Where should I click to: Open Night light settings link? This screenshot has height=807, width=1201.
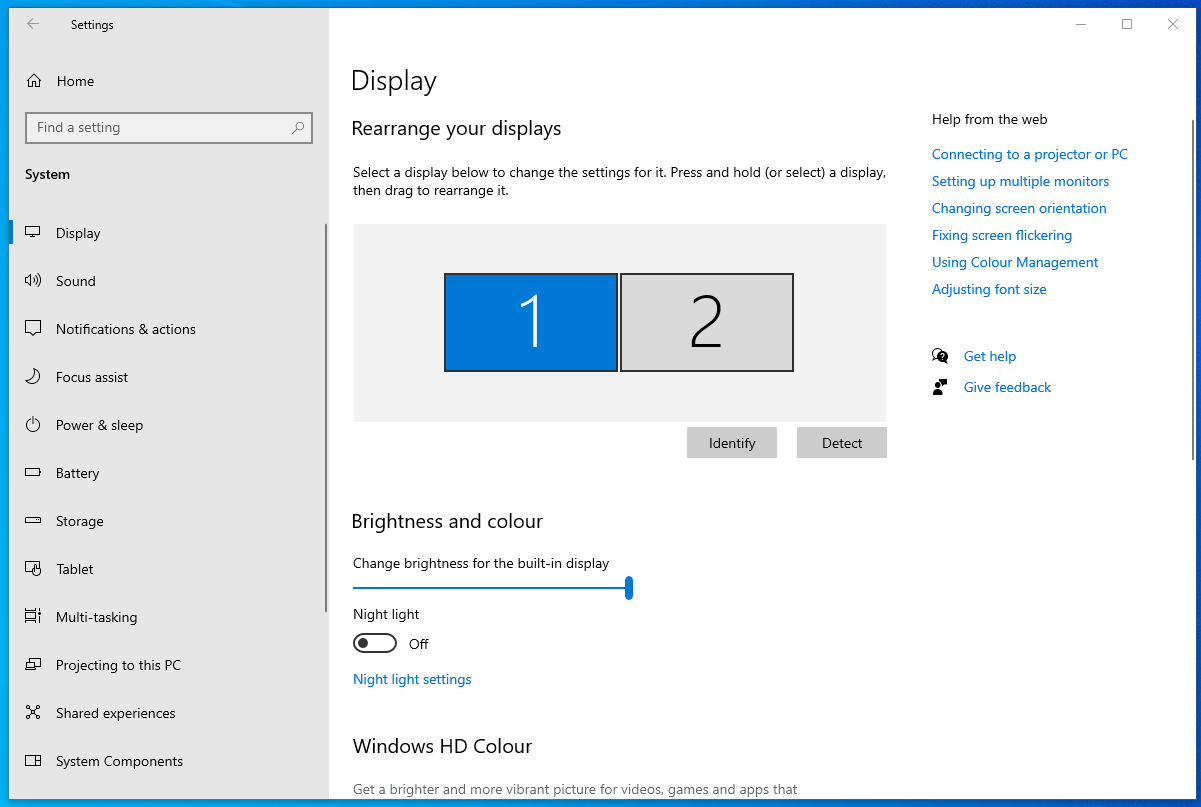coord(412,679)
